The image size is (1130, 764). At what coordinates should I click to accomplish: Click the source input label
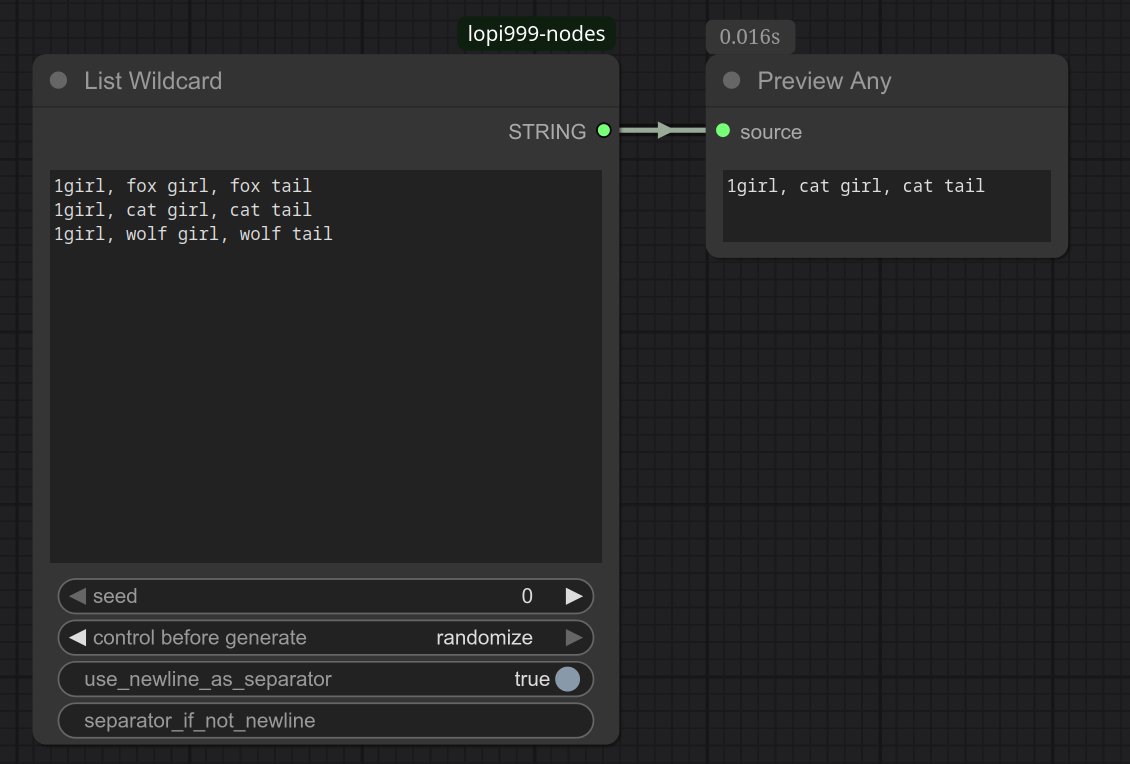770,132
